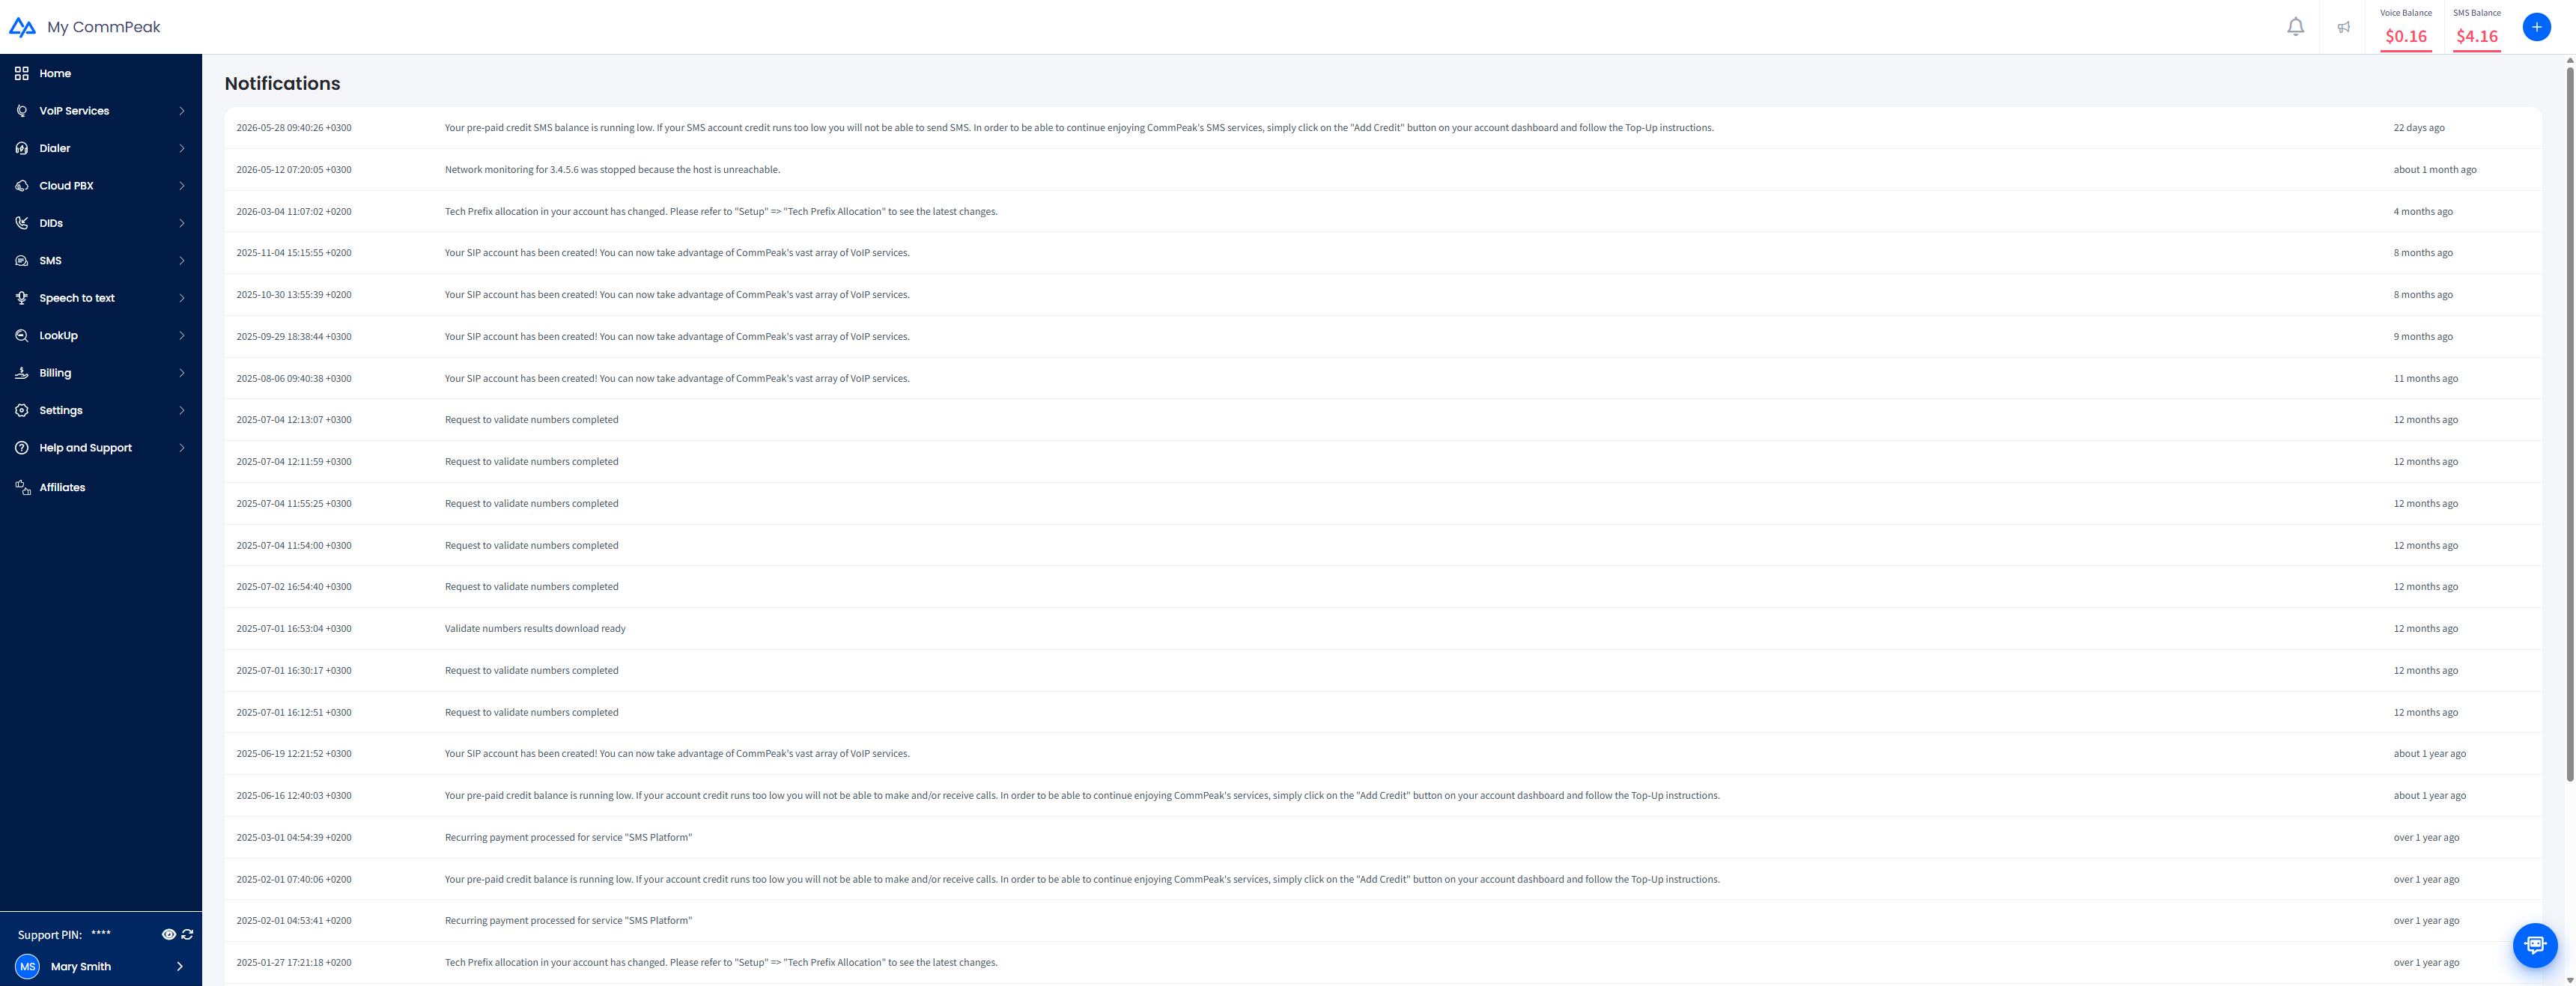Click the '22 days ago' label
2576x986 pixels.
2418,128
